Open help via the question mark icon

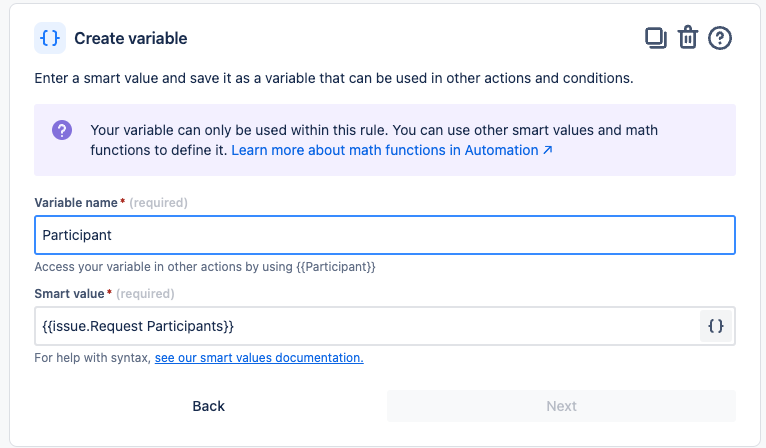click(720, 38)
